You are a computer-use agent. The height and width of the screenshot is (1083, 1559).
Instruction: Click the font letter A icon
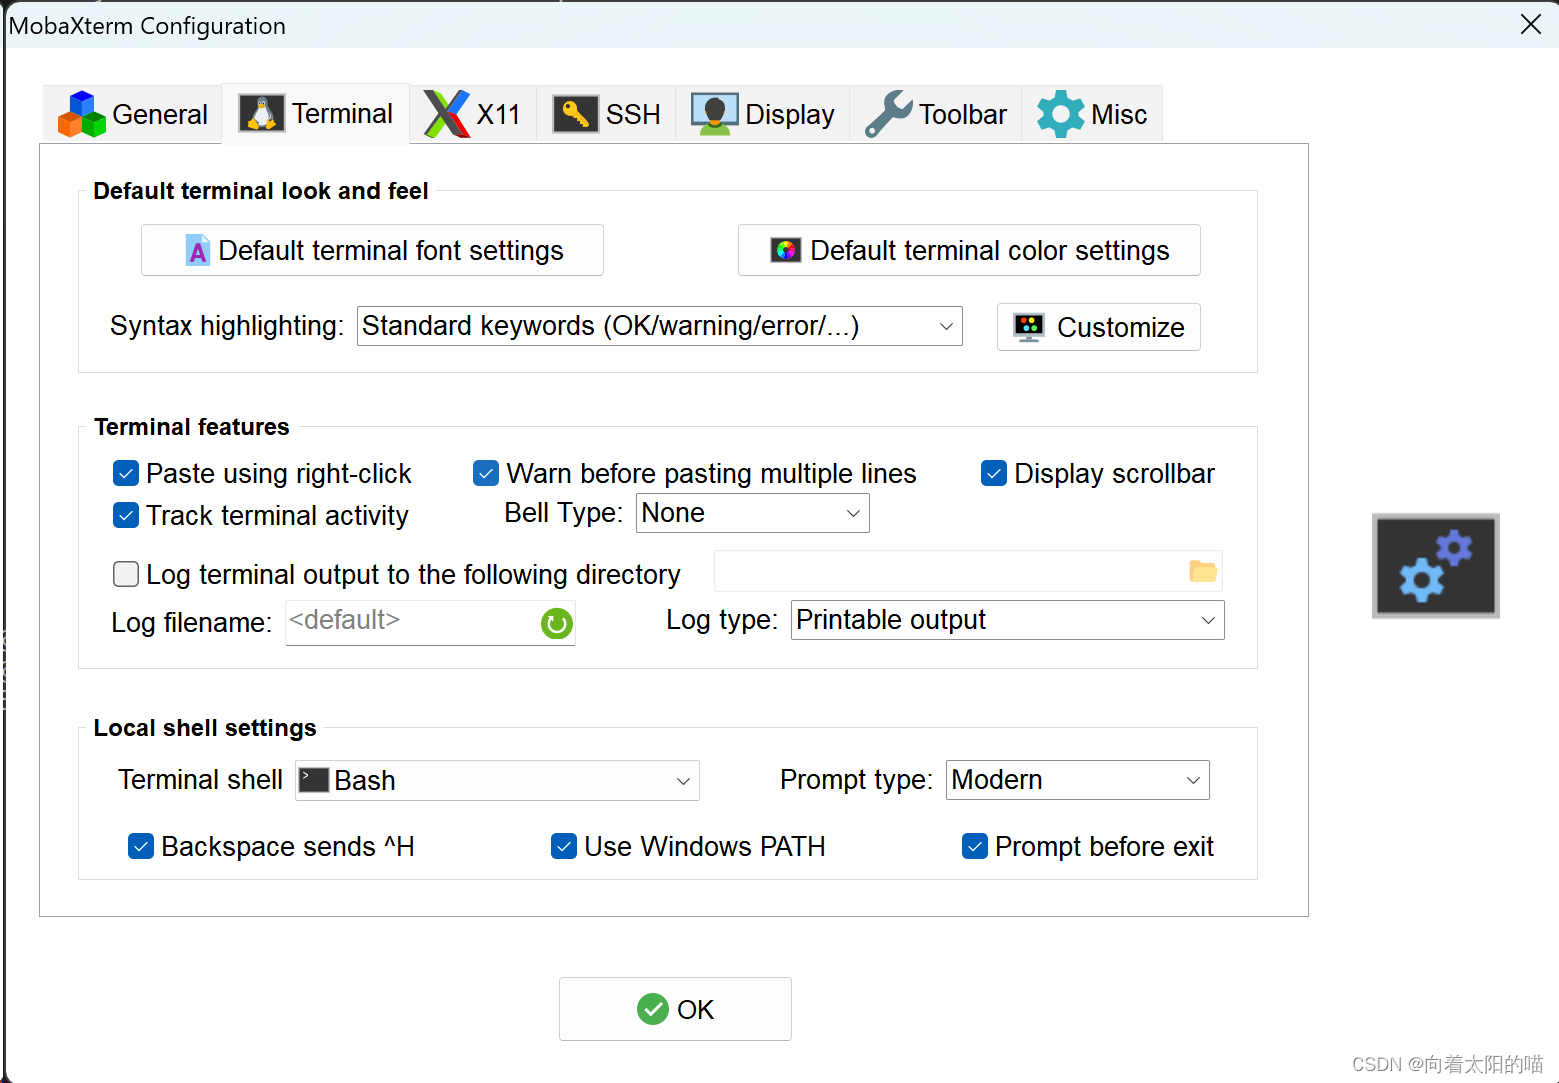click(198, 250)
